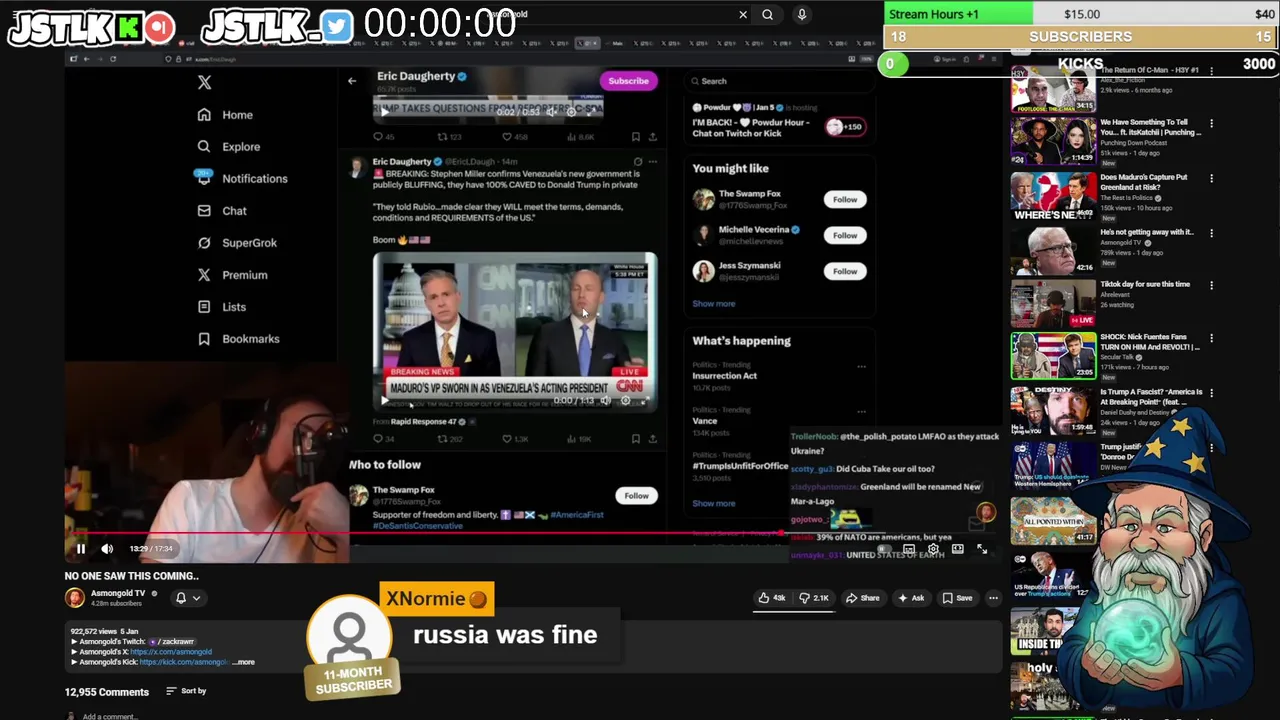Screen dimensions: 1280x720
Task: Open YouTube player settings gear
Action: (933, 549)
